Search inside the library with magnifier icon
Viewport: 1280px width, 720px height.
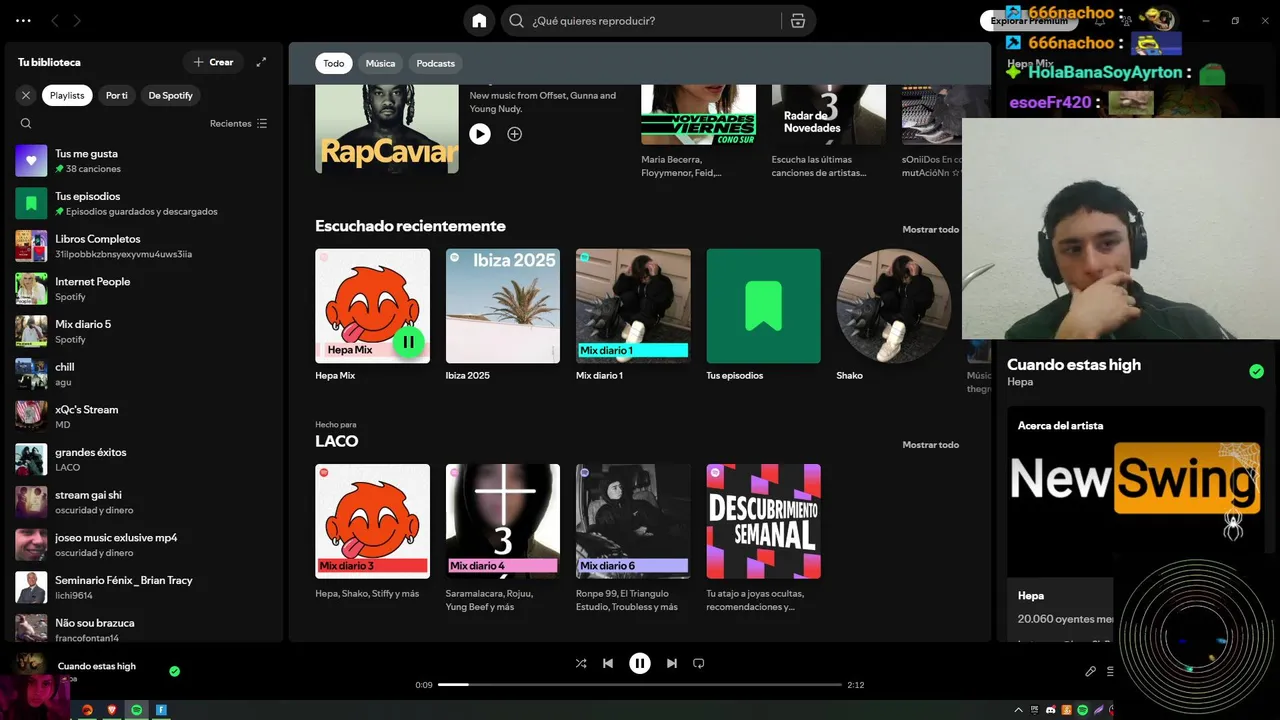(x=26, y=123)
